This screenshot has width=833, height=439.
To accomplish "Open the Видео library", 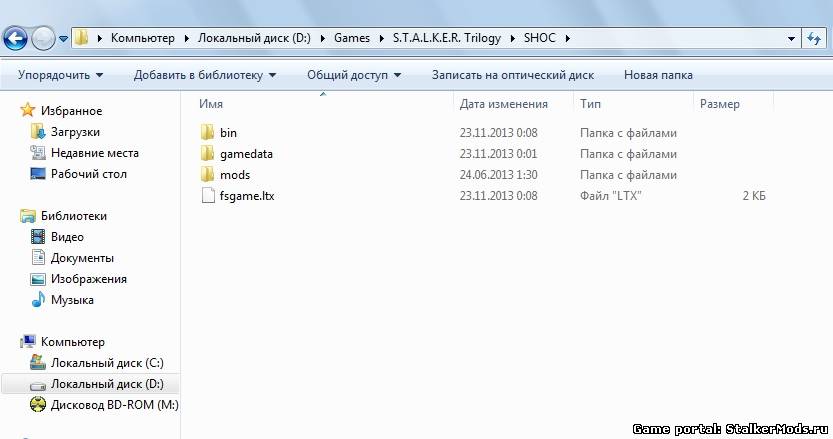I will point(67,237).
